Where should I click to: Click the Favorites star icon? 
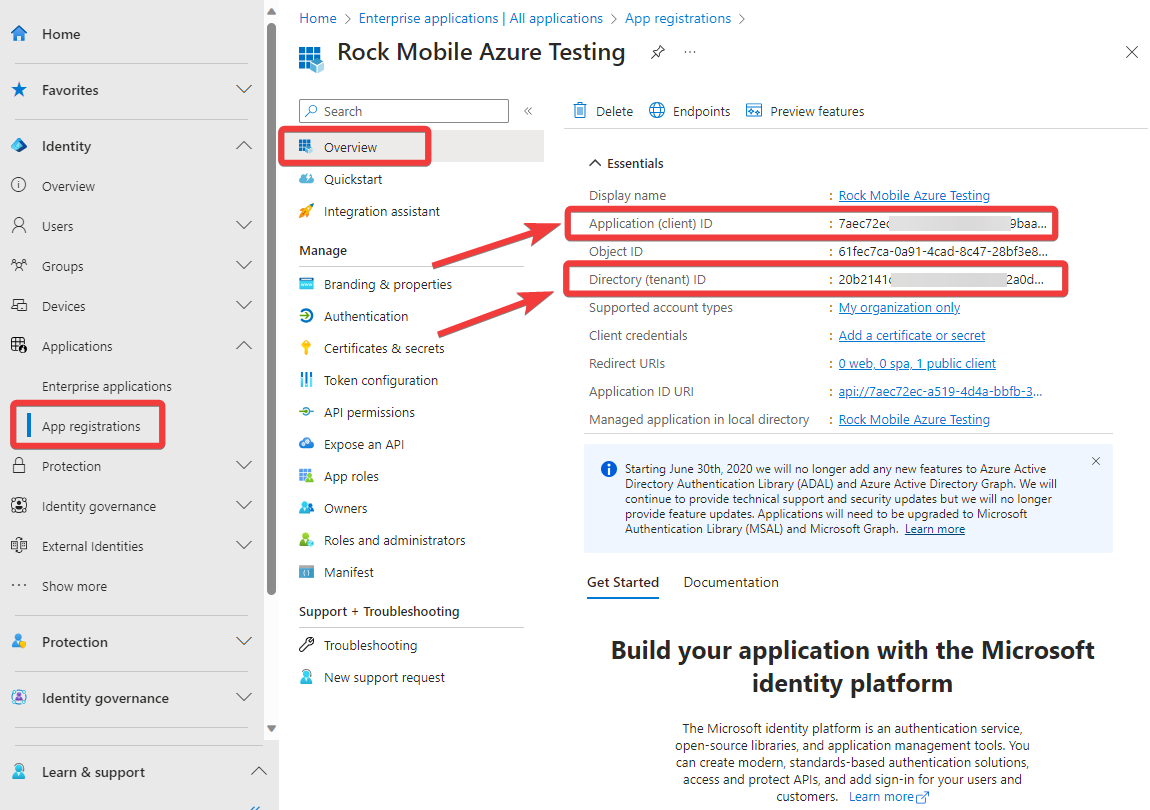tap(19, 90)
